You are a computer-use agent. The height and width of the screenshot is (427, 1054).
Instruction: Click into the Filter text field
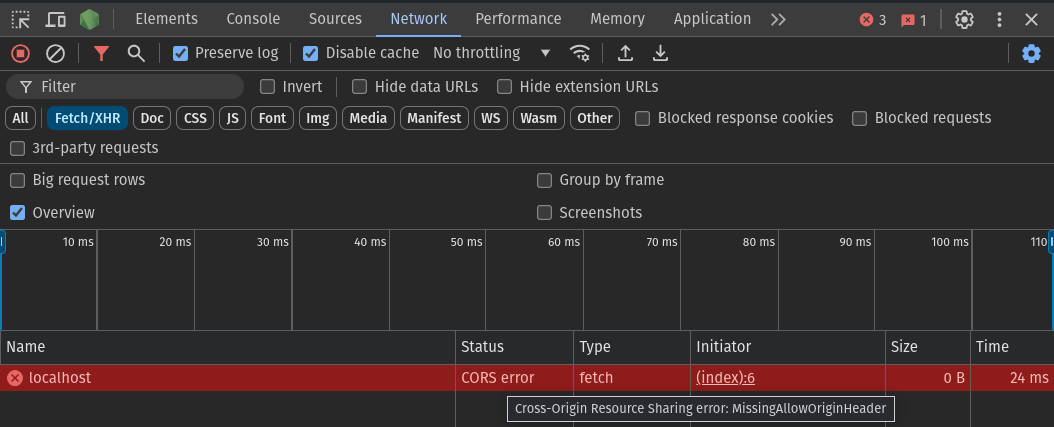[125, 87]
